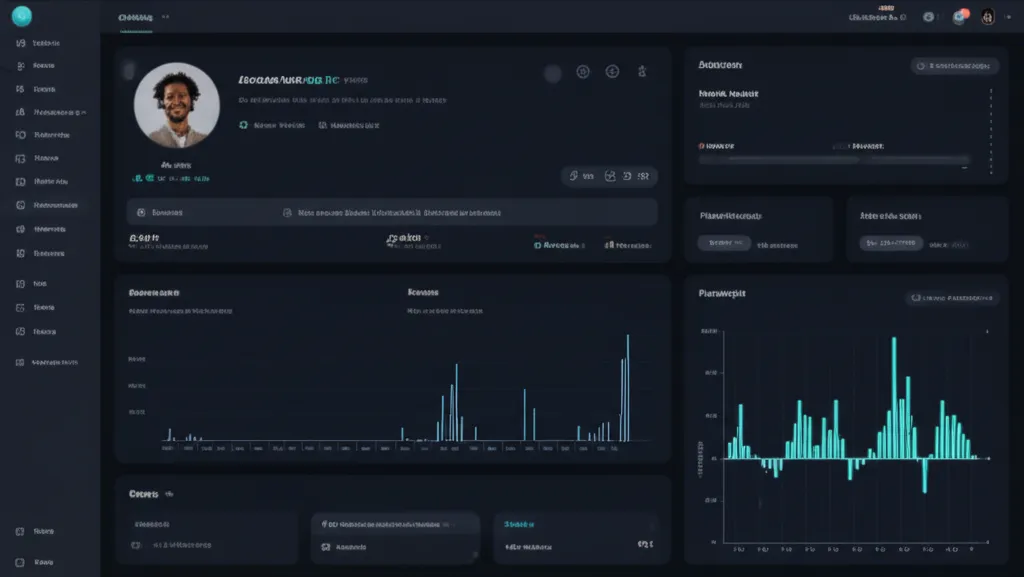Click the horizontal progress bar in the top-right panel
Image resolution: width=1024 pixels, height=577 pixels.
(834, 159)
